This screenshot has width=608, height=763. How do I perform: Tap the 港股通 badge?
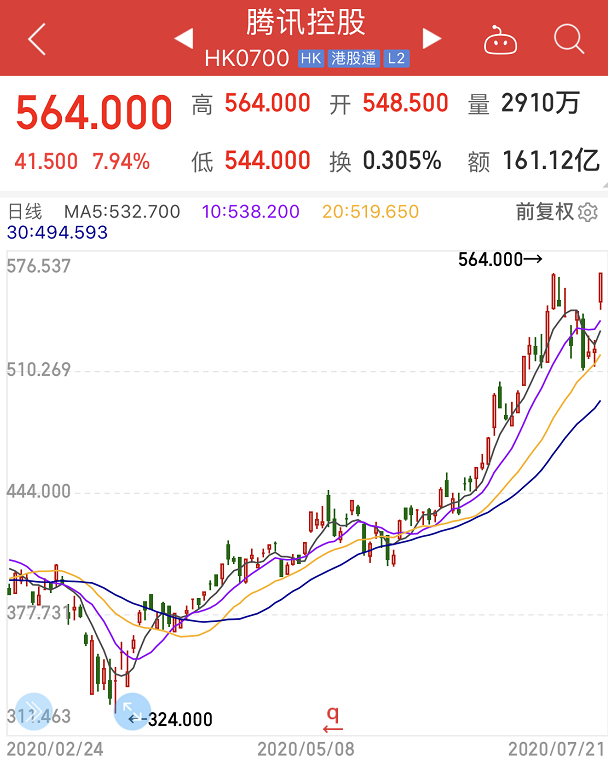click(x=353, y=59)
